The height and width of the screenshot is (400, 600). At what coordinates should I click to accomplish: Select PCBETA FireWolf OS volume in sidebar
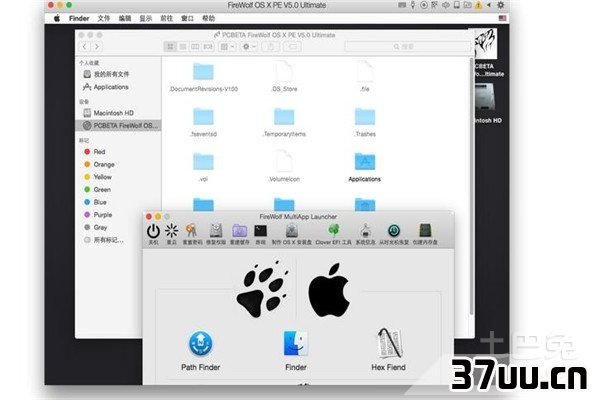[119, 126]
